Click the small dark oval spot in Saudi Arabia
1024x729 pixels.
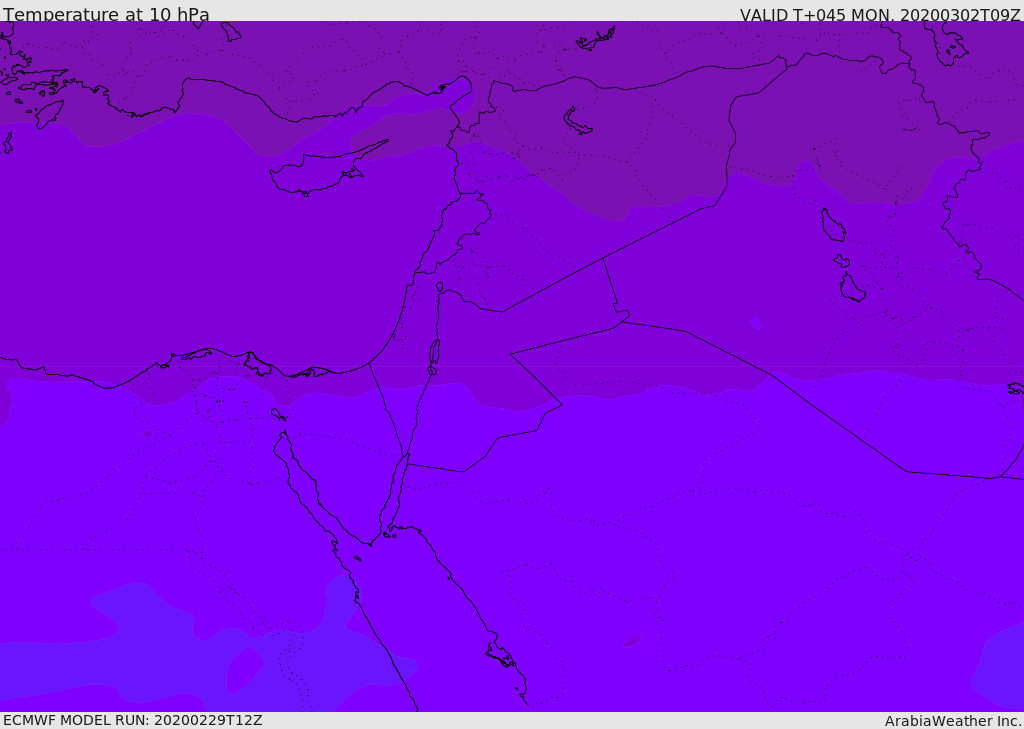pyautogui.click(x=632, y=641)
